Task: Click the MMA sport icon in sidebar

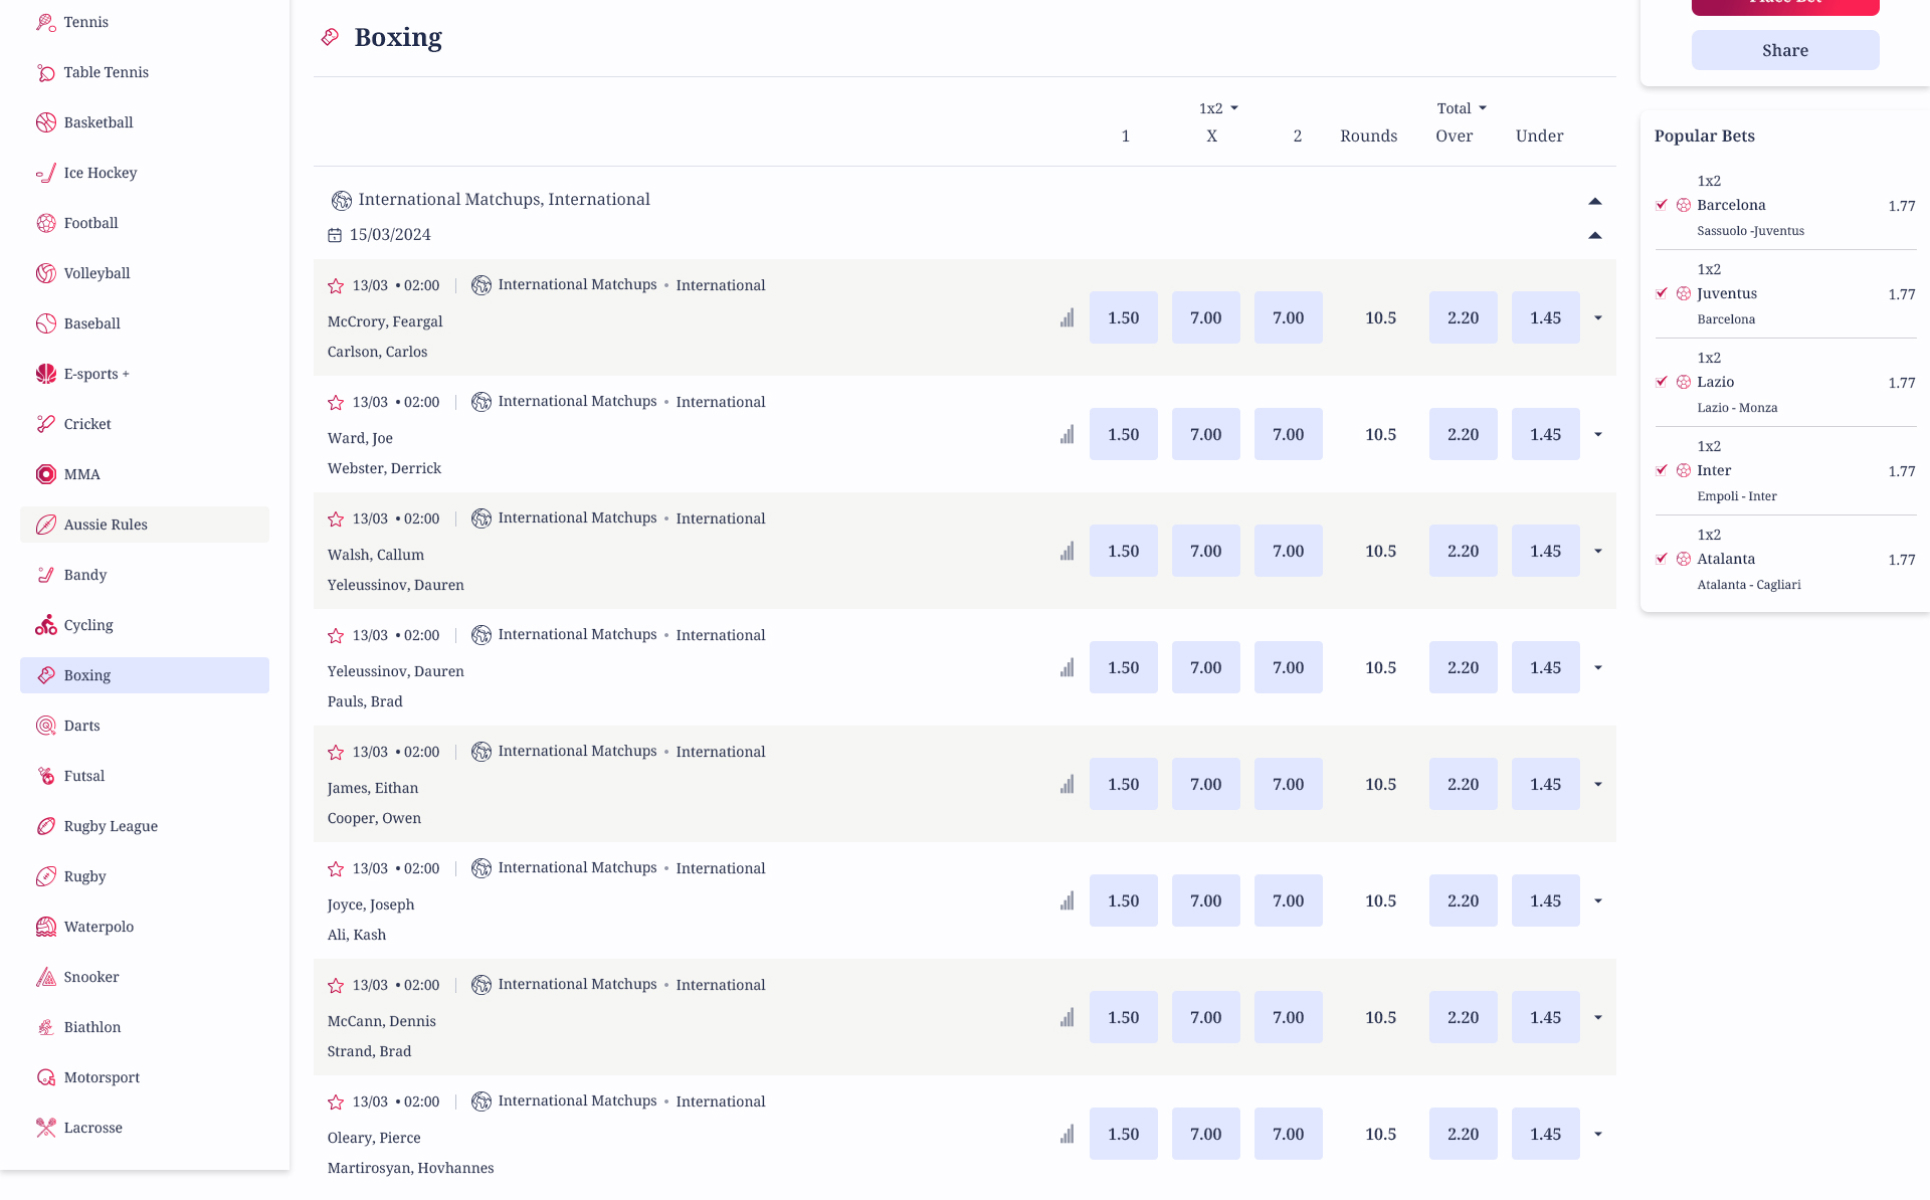Action: (x=46, y=474)
